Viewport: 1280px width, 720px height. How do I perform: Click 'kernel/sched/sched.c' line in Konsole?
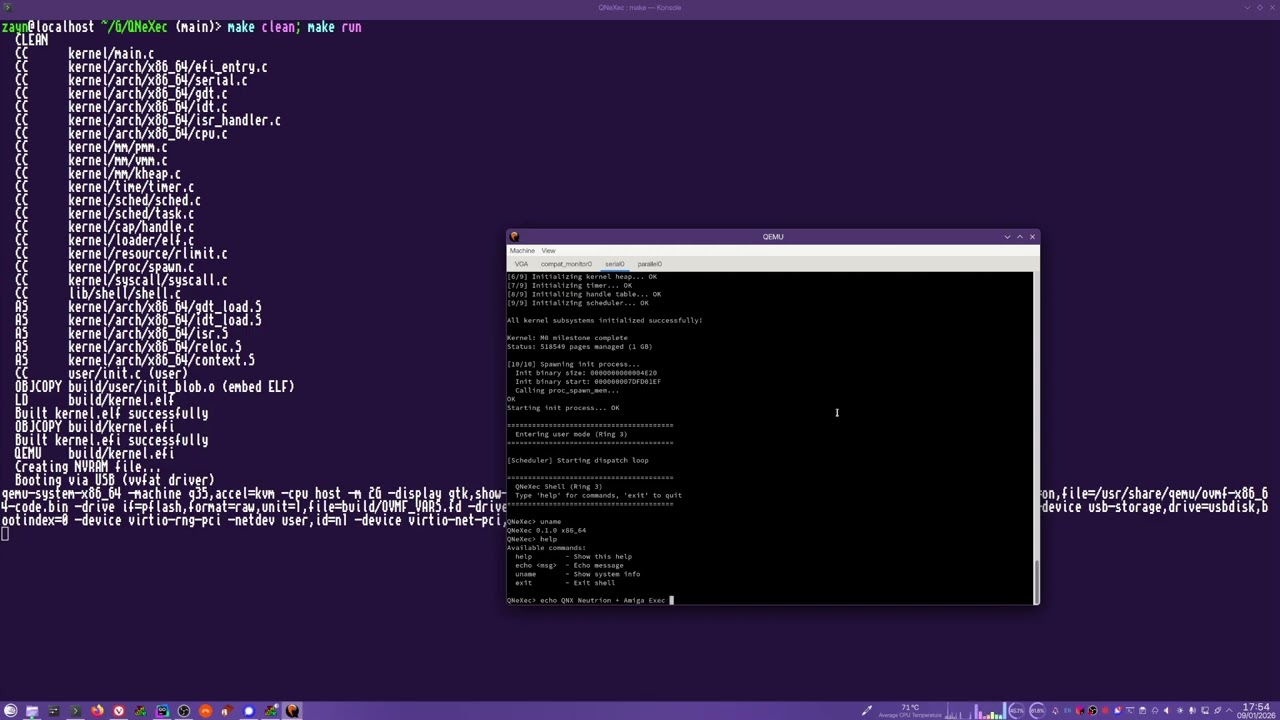coord(134,200)
